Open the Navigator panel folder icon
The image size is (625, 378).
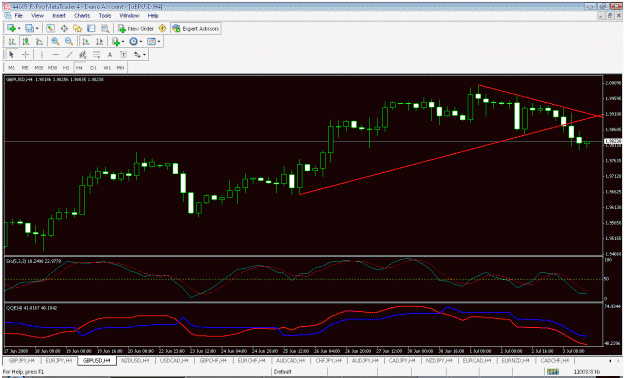(77, 28)
